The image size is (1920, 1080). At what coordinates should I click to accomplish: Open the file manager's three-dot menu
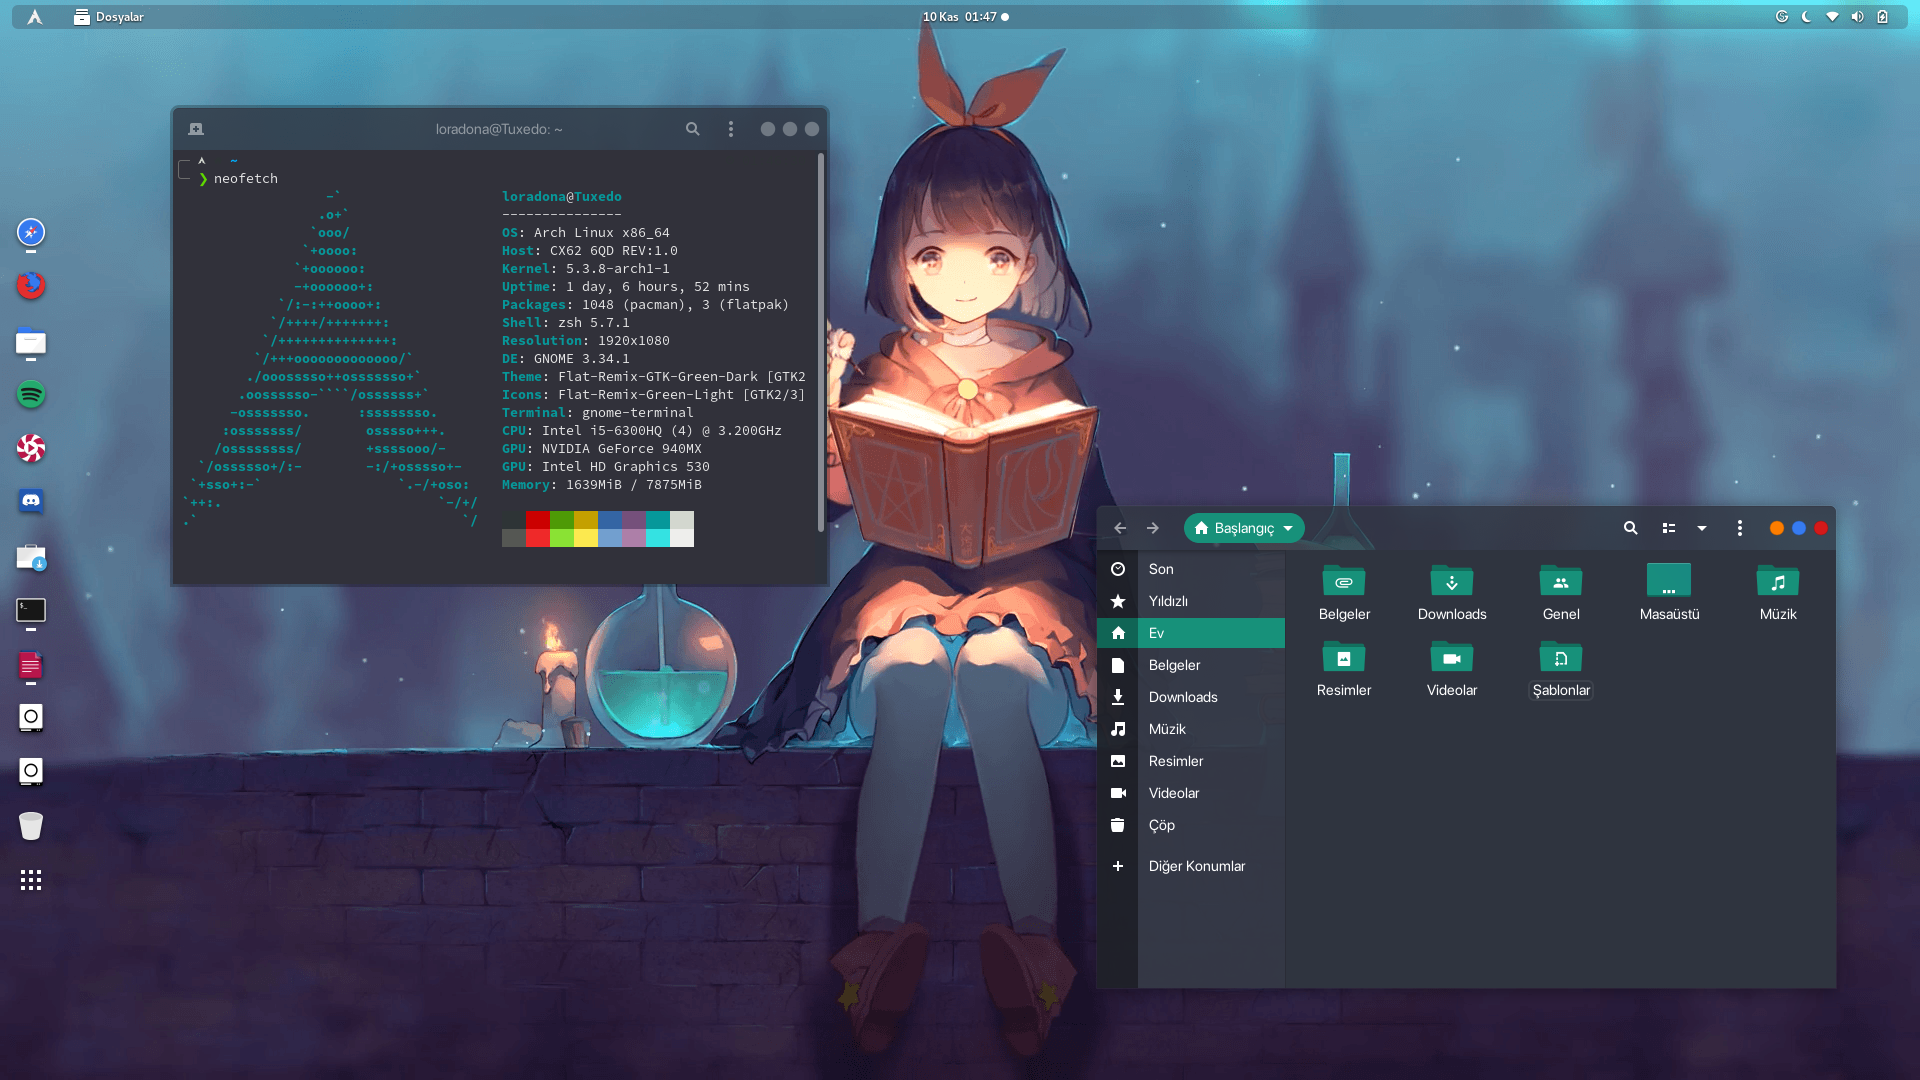[1740, 528]
